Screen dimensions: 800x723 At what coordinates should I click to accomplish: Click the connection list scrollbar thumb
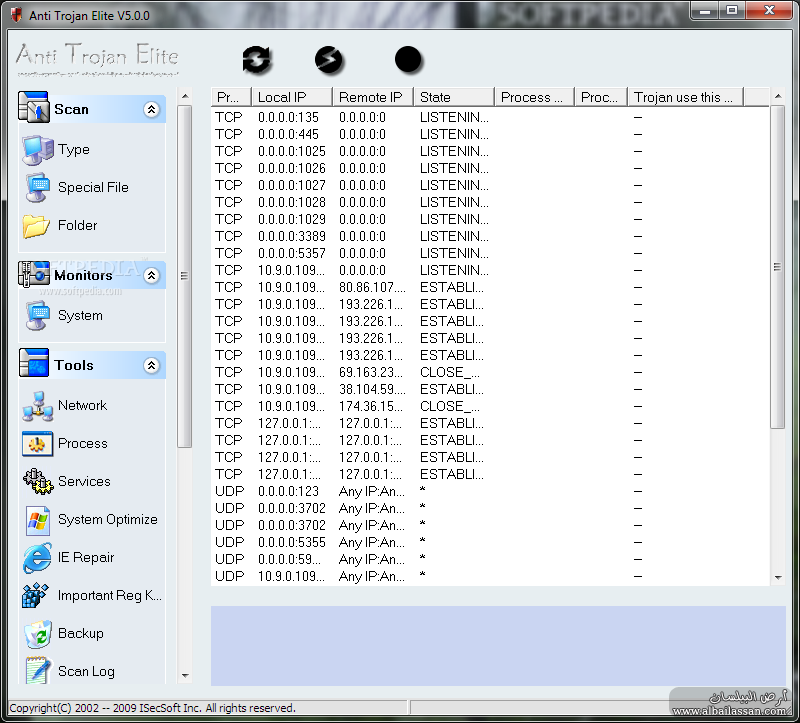point(778,267)
